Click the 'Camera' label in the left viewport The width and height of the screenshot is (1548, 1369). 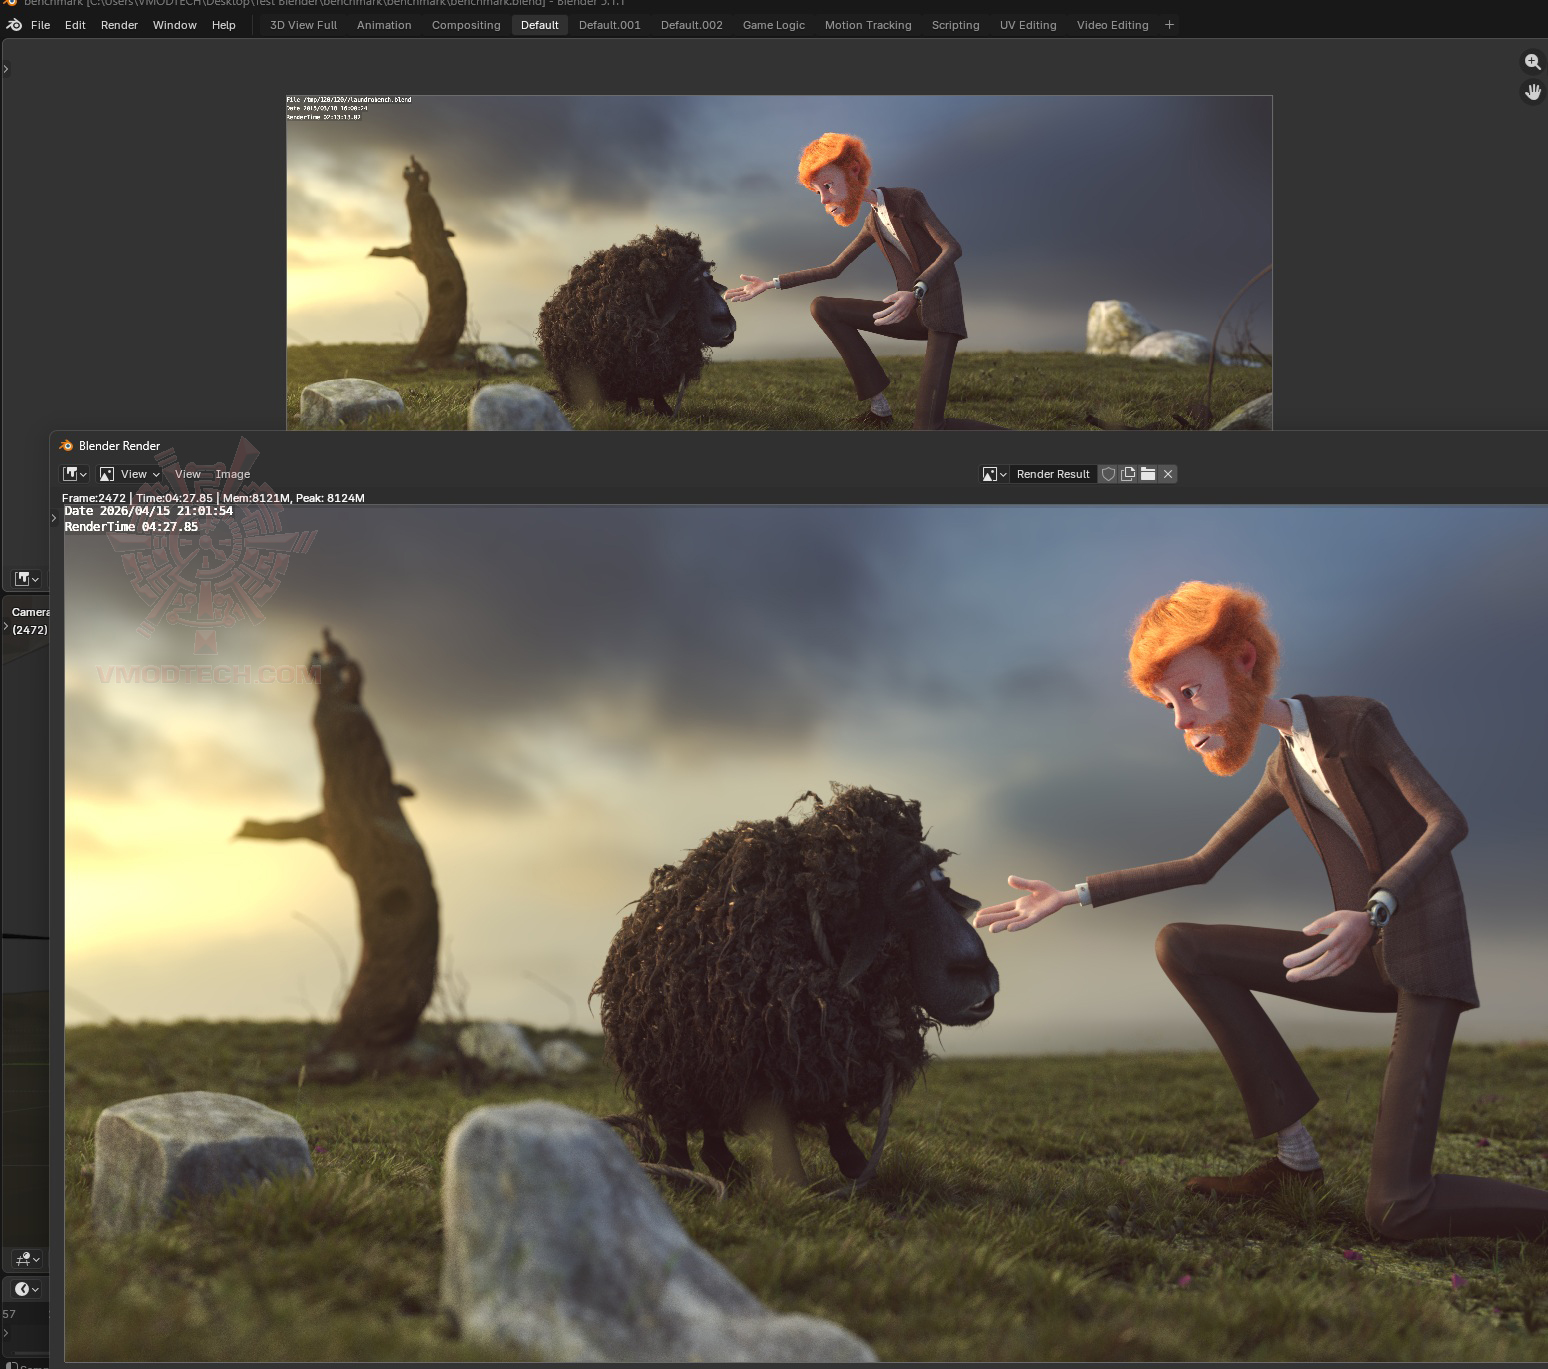31,612
